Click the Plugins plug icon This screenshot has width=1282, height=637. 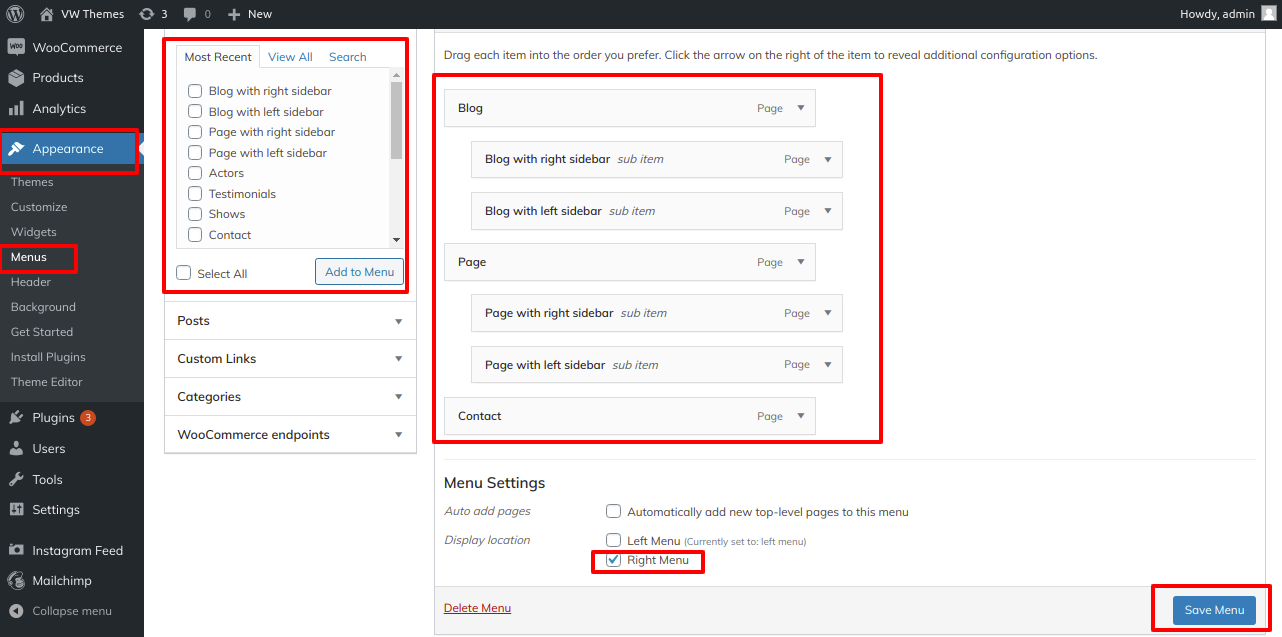point(16,417)
